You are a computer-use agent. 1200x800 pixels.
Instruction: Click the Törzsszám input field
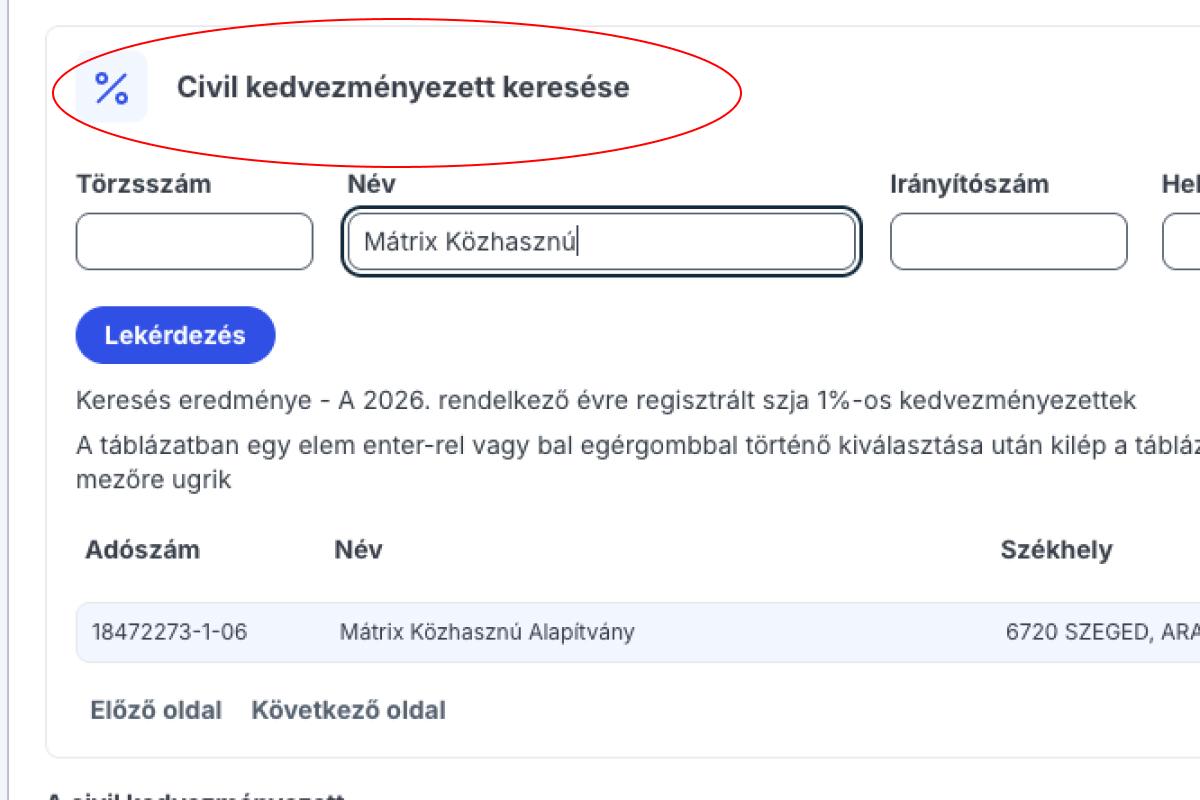coord(195,237)
